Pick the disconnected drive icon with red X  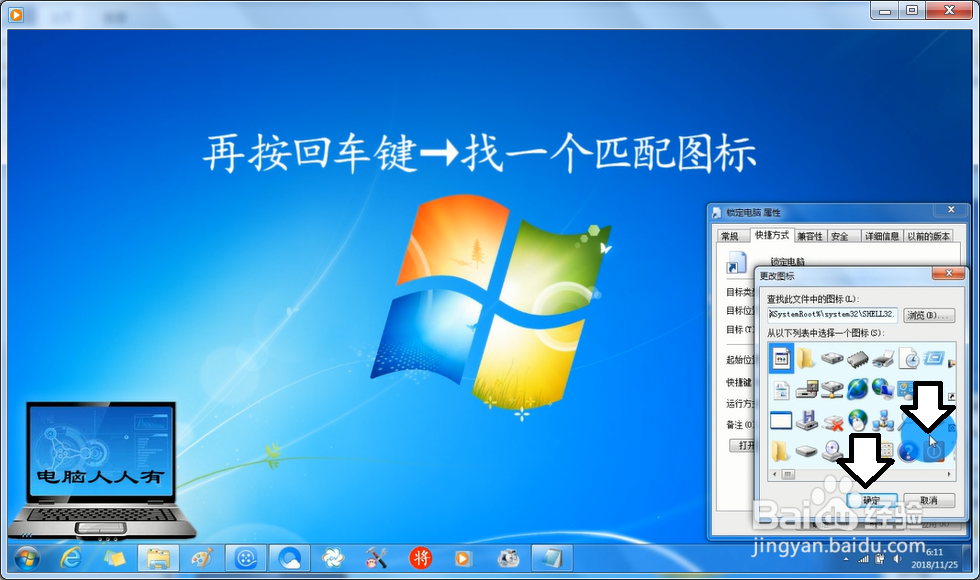click(x=832, y=422)
